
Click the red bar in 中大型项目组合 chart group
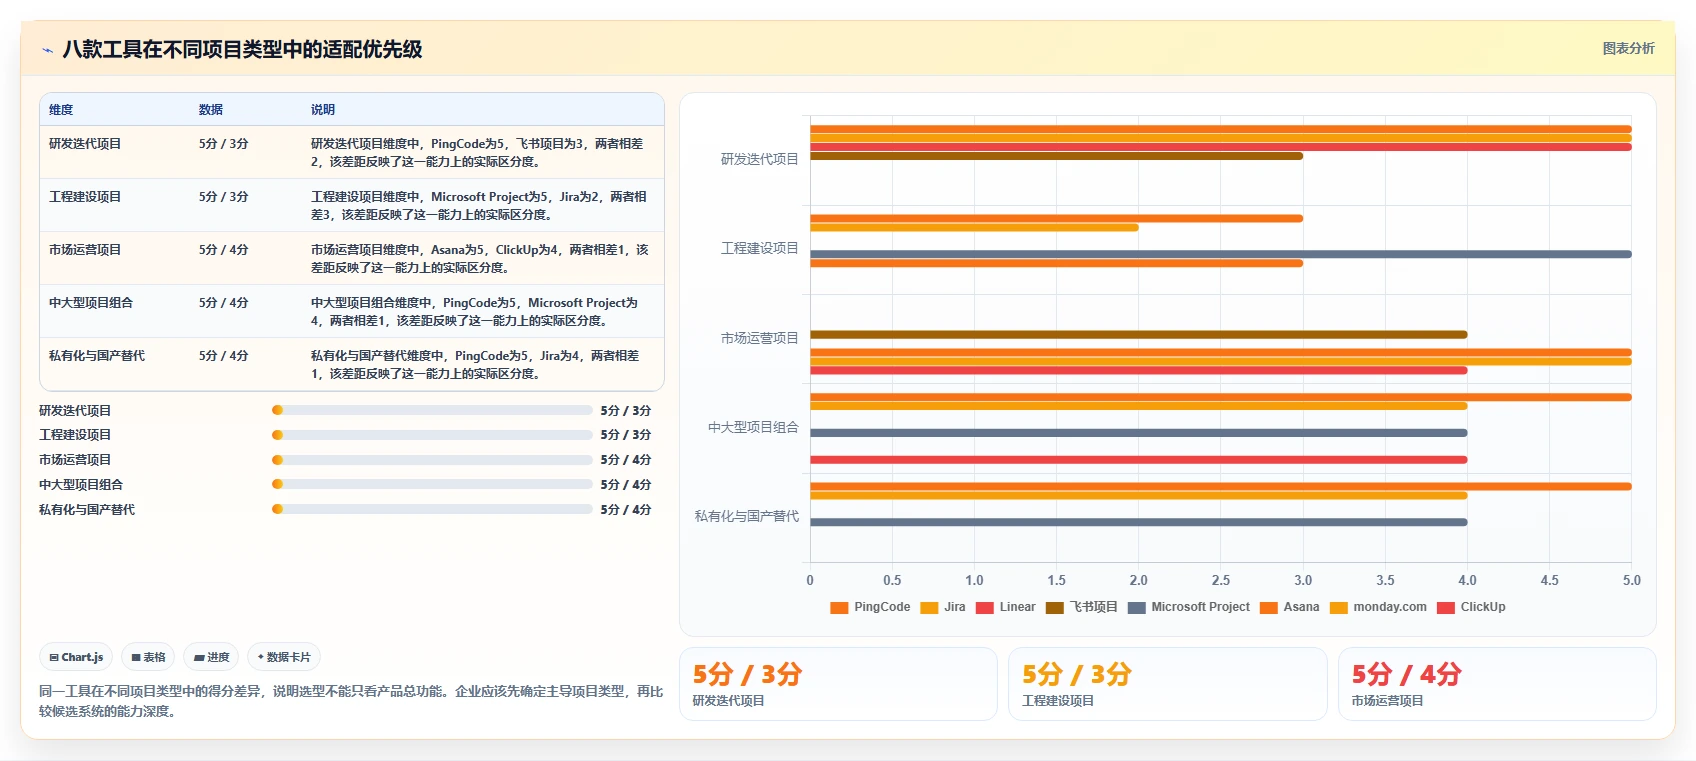click(1138, 460)
